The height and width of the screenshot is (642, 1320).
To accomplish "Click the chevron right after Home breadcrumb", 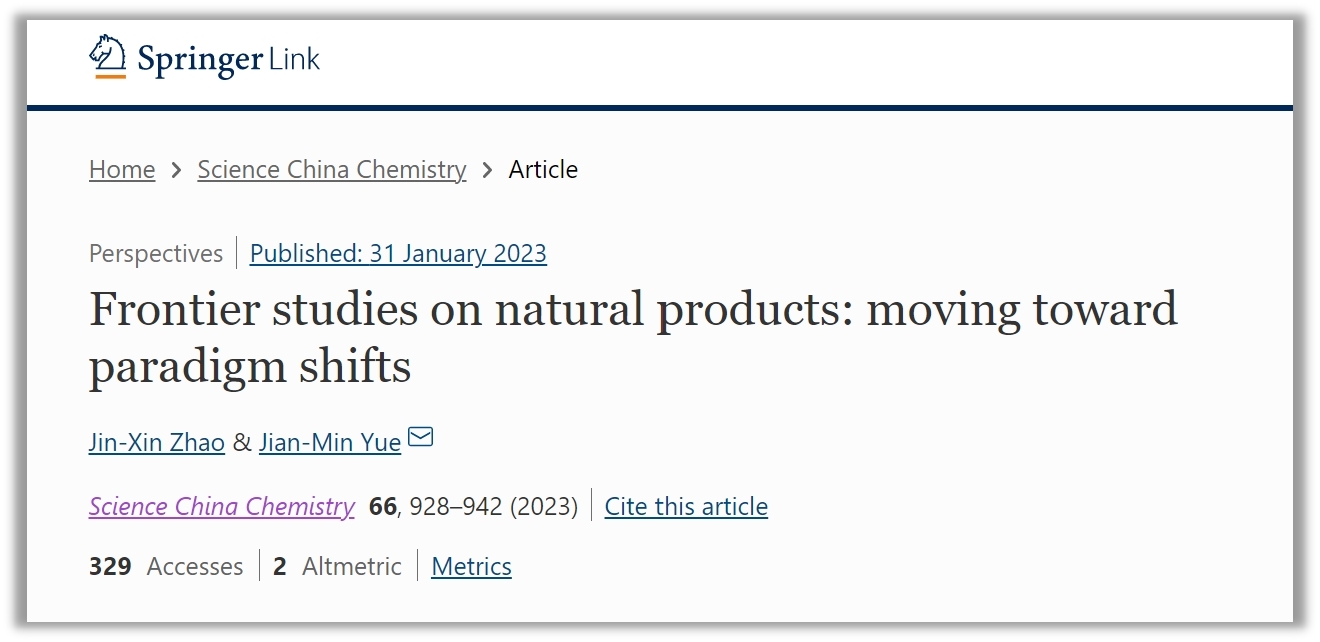I will point(176,170).
